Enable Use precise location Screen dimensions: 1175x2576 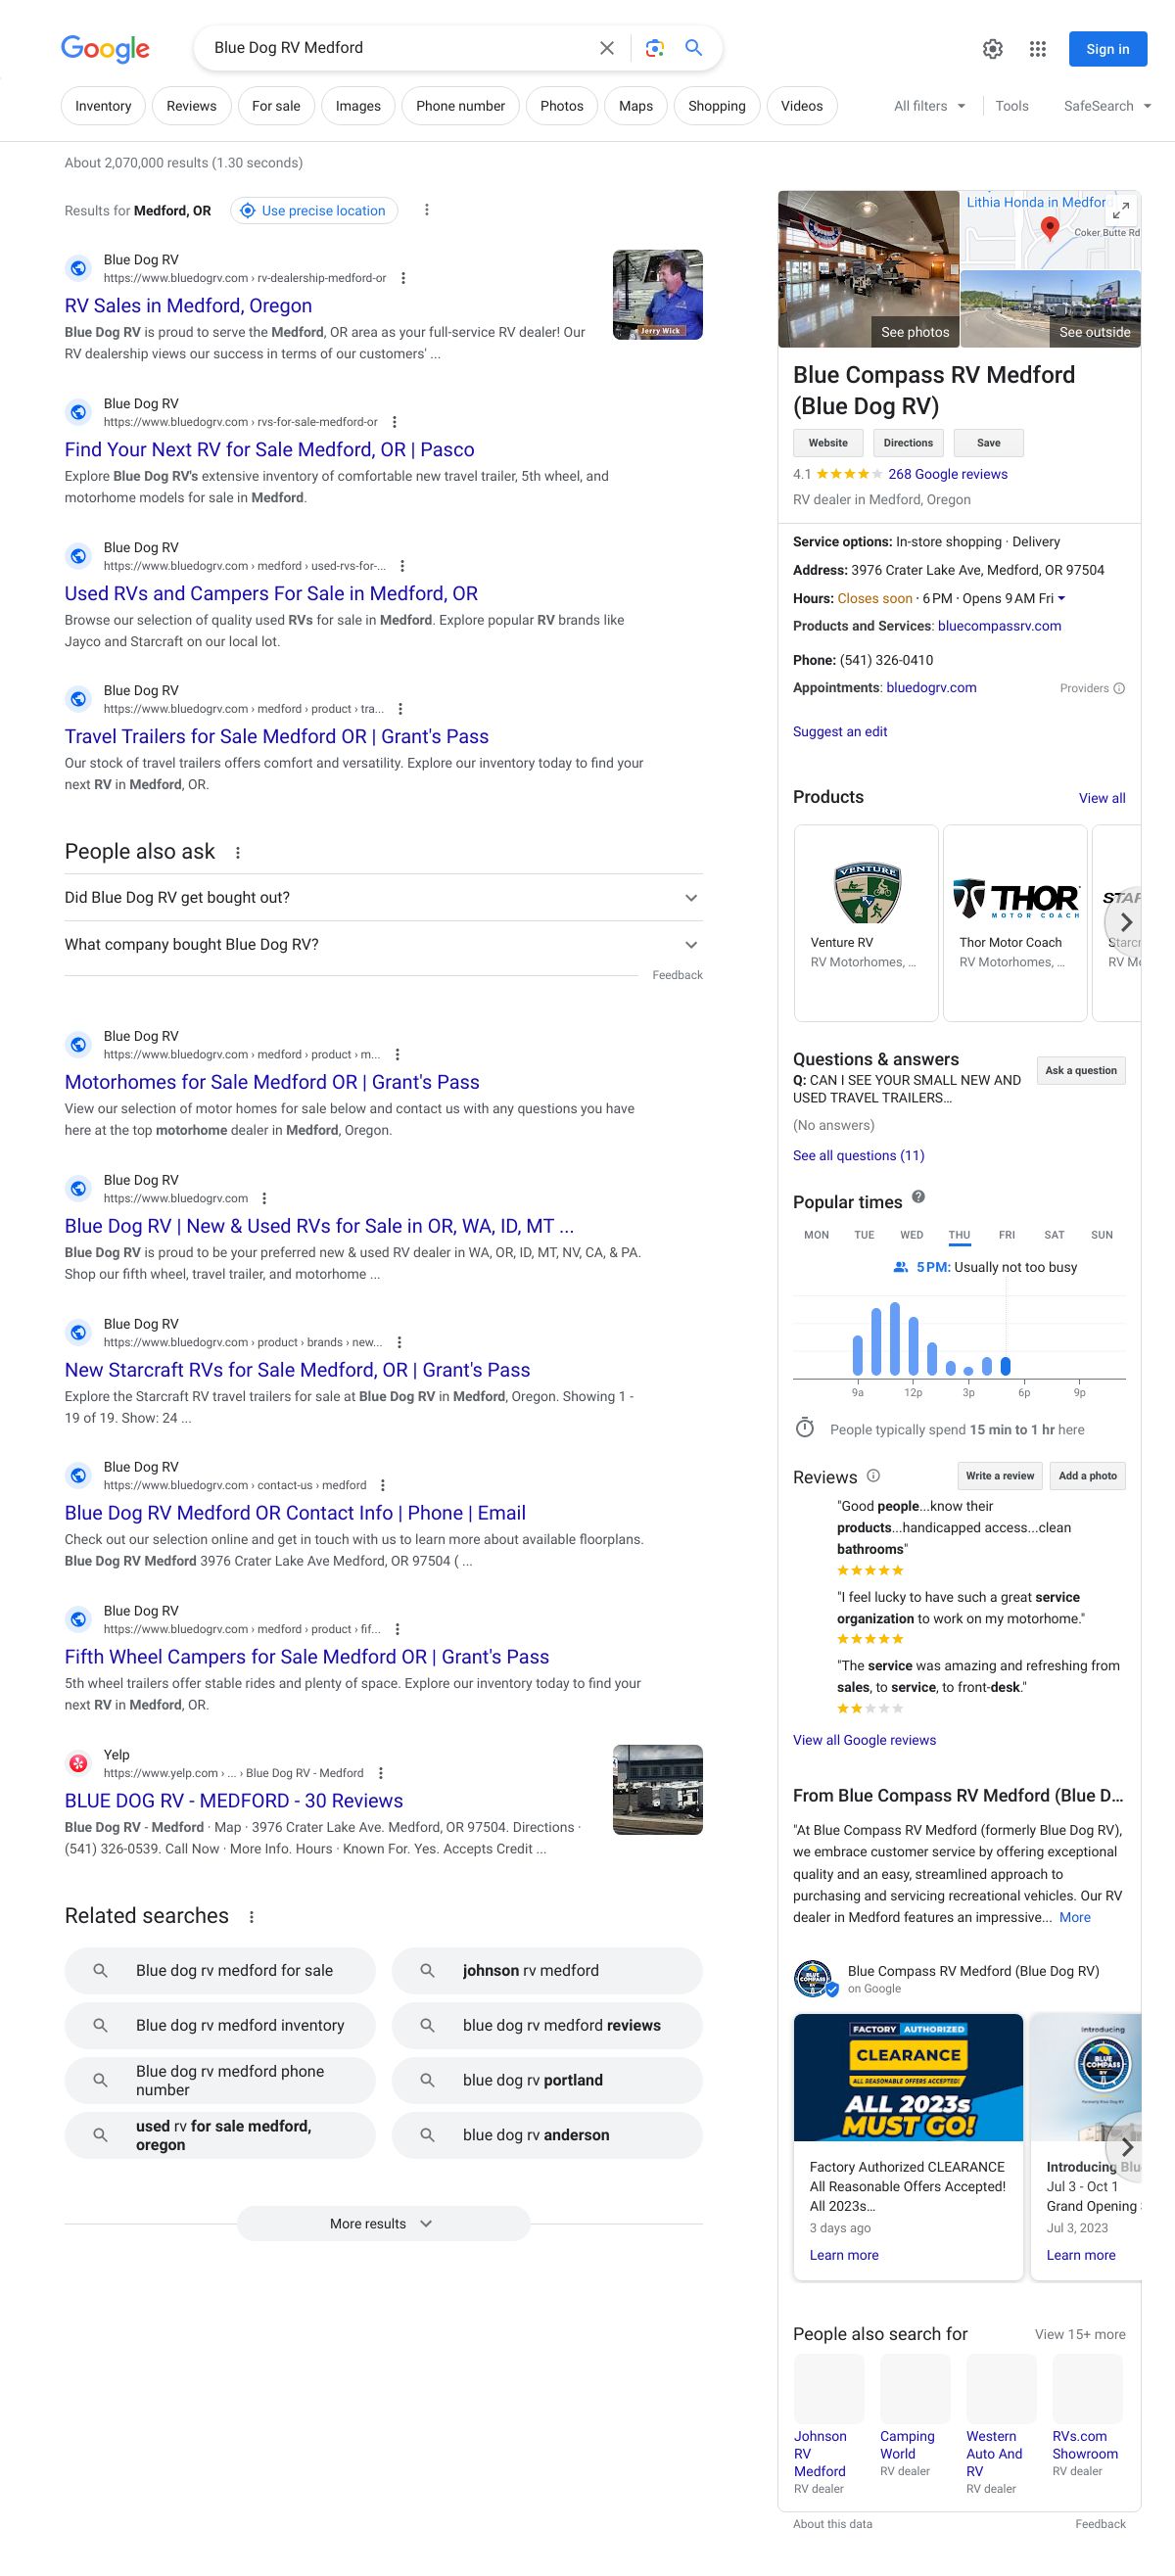click(314, 211)
